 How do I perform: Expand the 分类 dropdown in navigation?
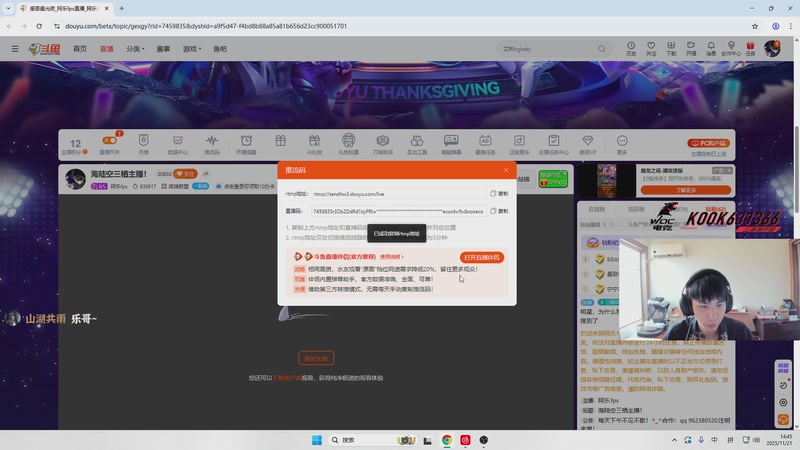(135, 49)
